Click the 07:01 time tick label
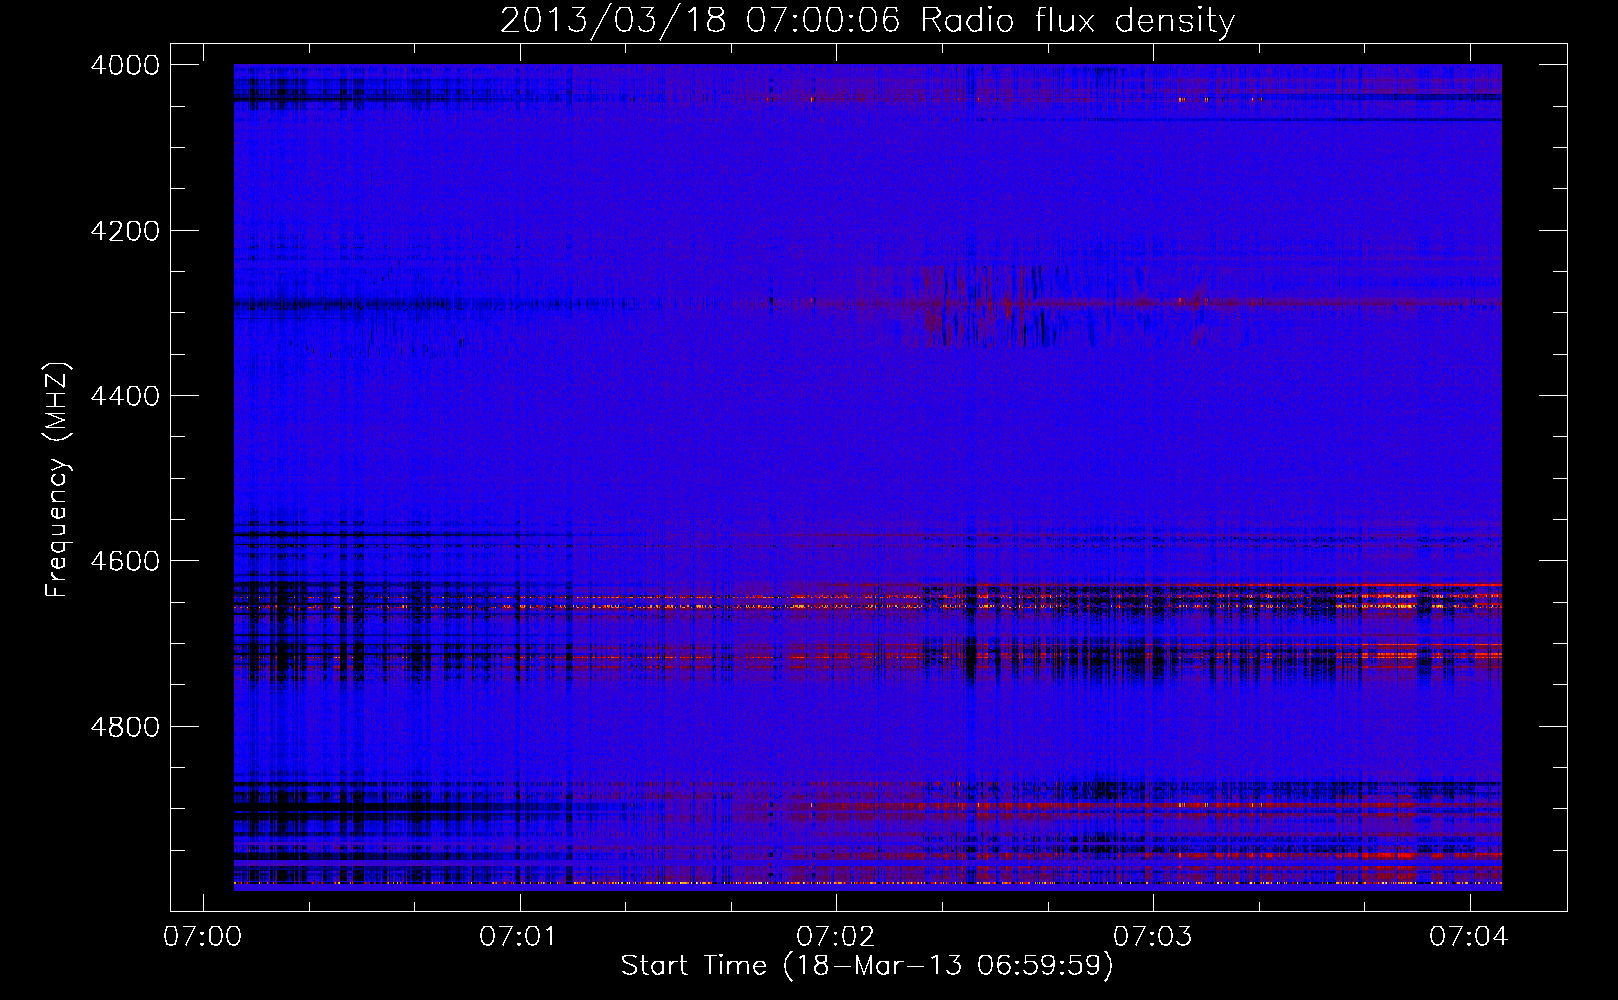Image resolution: width=1618 pixels, height=1000 pixels. tap(519, 937)
